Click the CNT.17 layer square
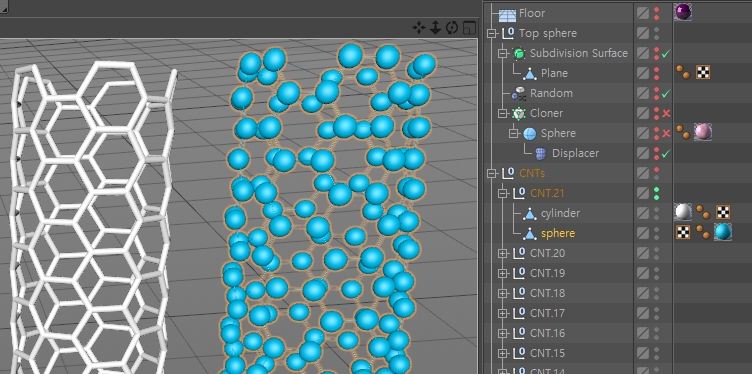Image resolution: width=752 pixels, height=374 pixels. coord(643,314)
